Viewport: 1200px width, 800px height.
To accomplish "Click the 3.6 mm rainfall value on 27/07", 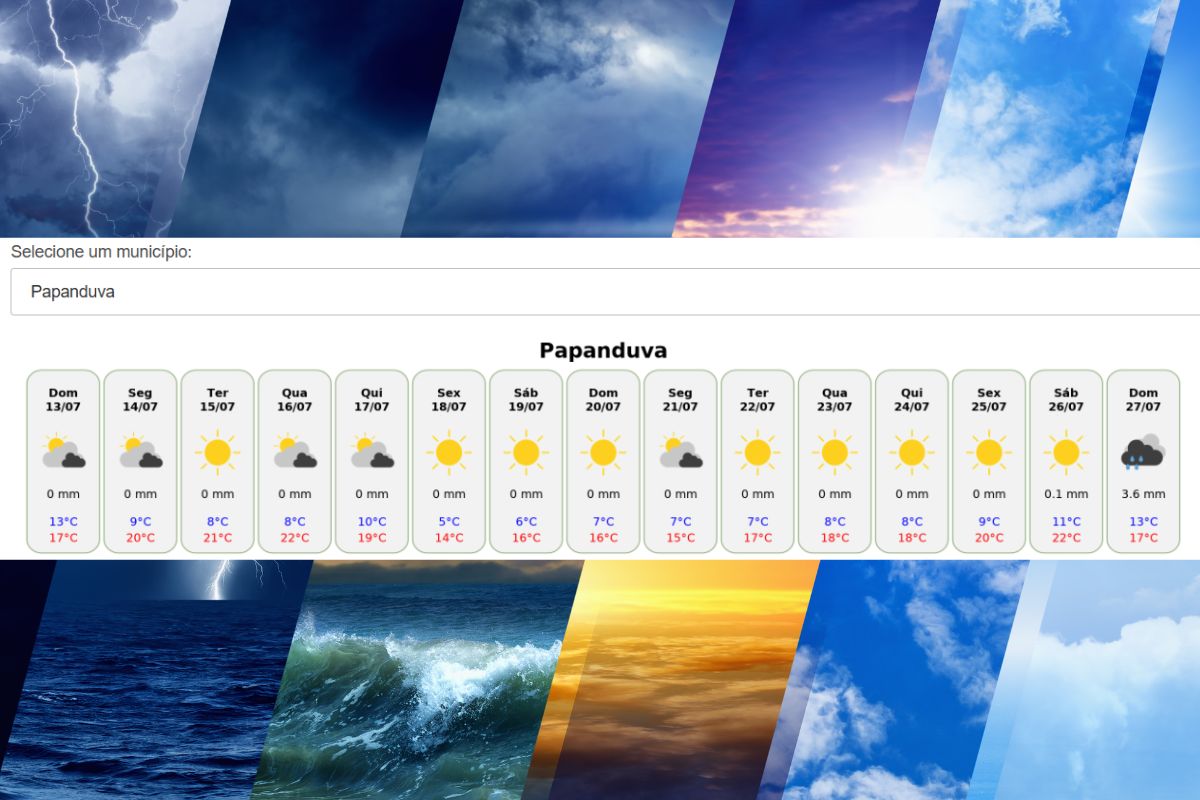I will (x=1143, y=494).
